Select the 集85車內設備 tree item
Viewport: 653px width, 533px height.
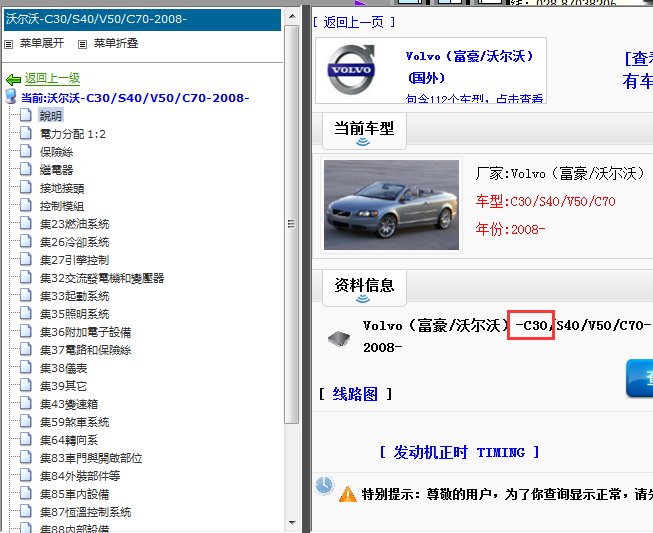click(x=74, y=494)
